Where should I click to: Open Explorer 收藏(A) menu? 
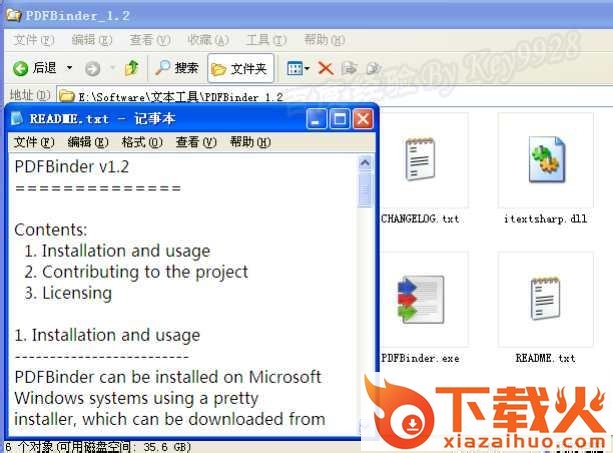(x=208, y=40)
